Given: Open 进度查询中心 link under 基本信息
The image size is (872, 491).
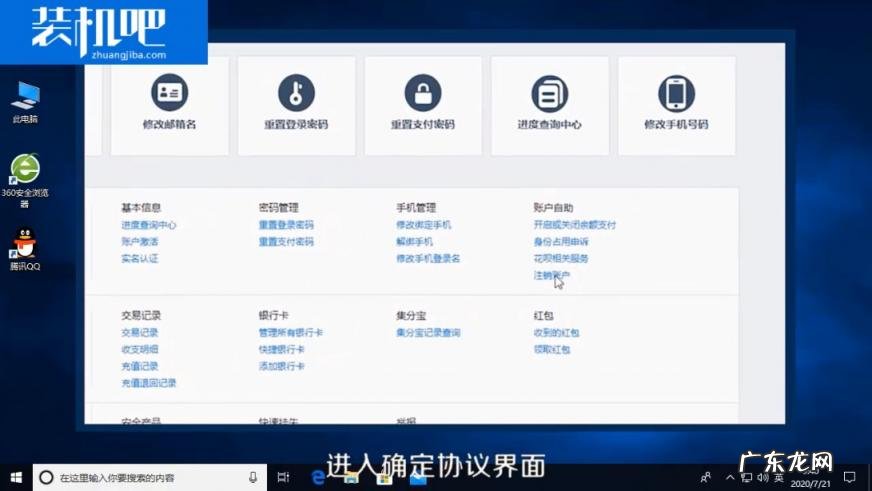Looking at the screenshot, I should [148, 225].
